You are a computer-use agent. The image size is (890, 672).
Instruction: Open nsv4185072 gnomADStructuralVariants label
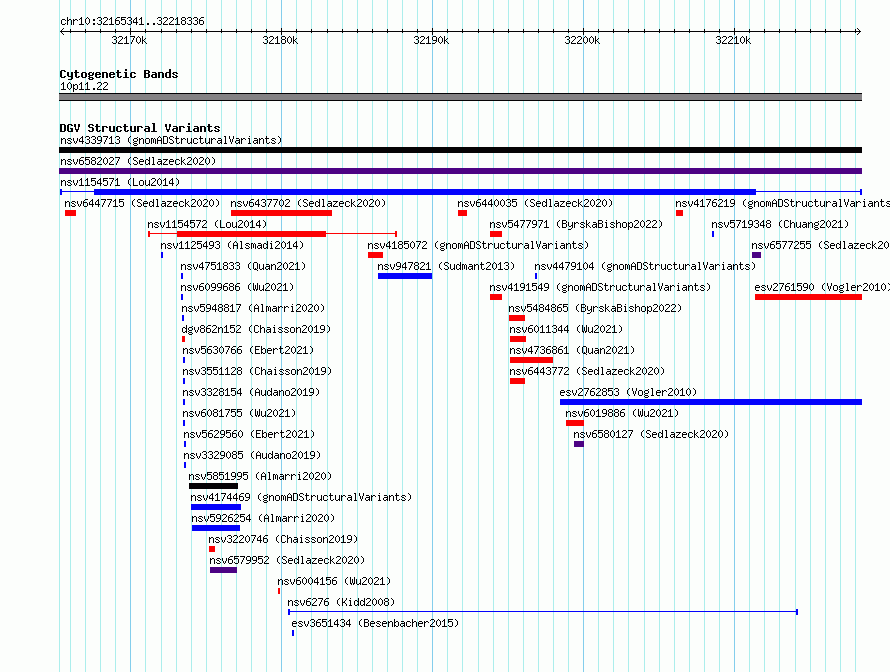point(478,245)
